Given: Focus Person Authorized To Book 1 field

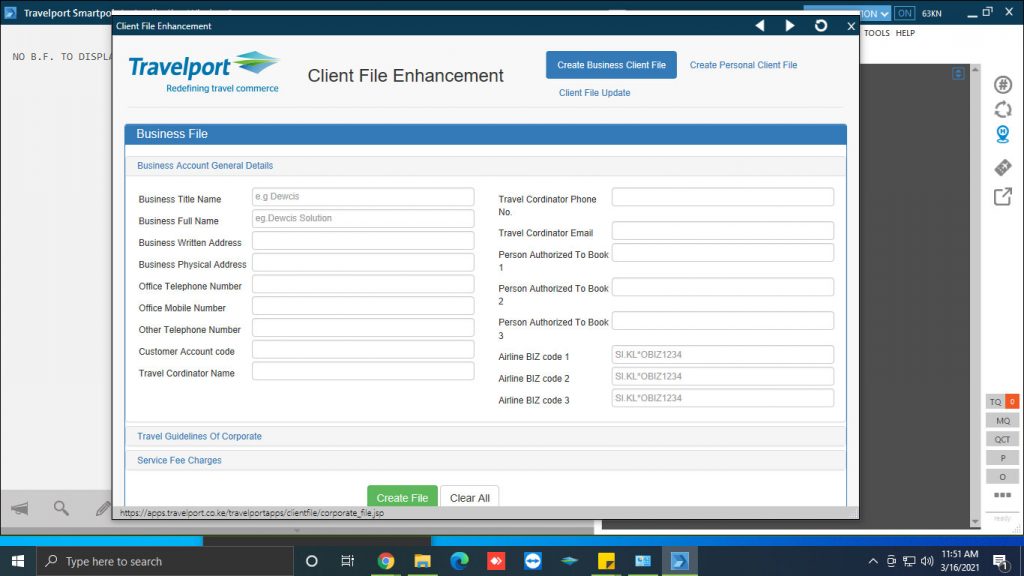Looking at the screenshot, I should click(x=722, y=253).
